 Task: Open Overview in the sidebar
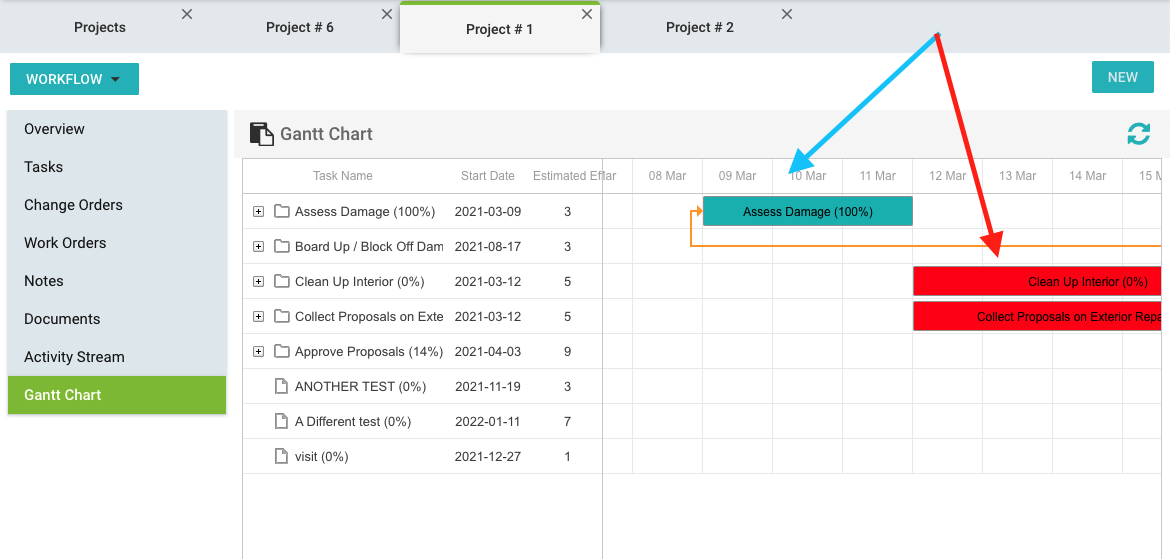(117, 129)
